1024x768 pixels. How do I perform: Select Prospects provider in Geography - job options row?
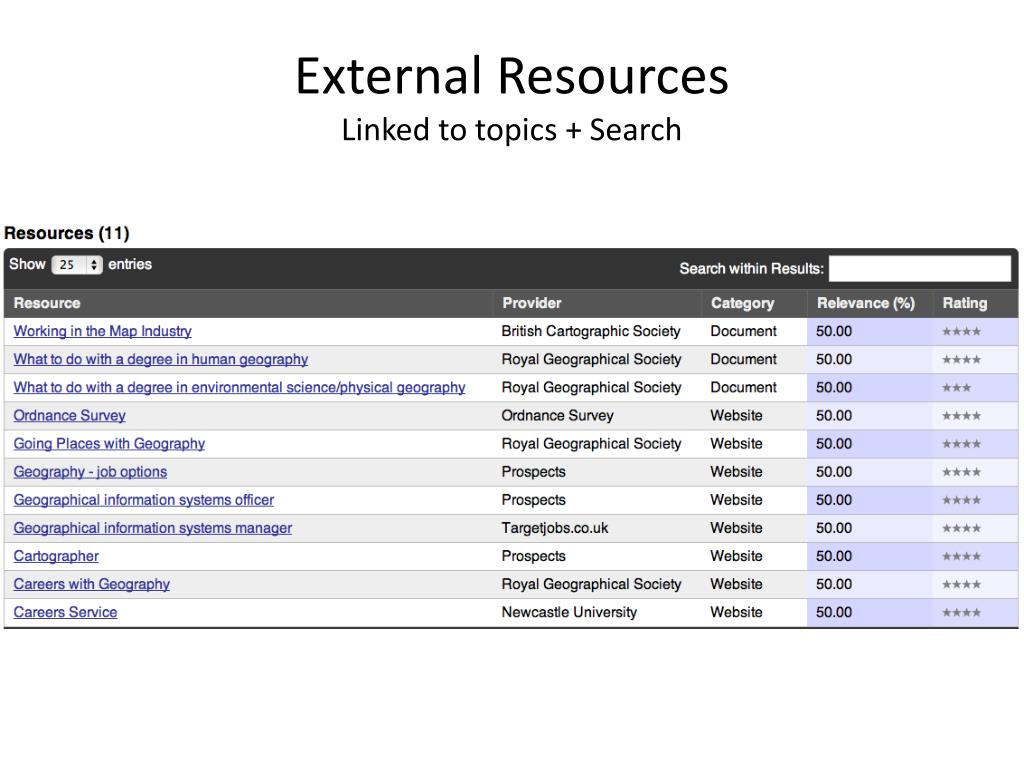534,472
